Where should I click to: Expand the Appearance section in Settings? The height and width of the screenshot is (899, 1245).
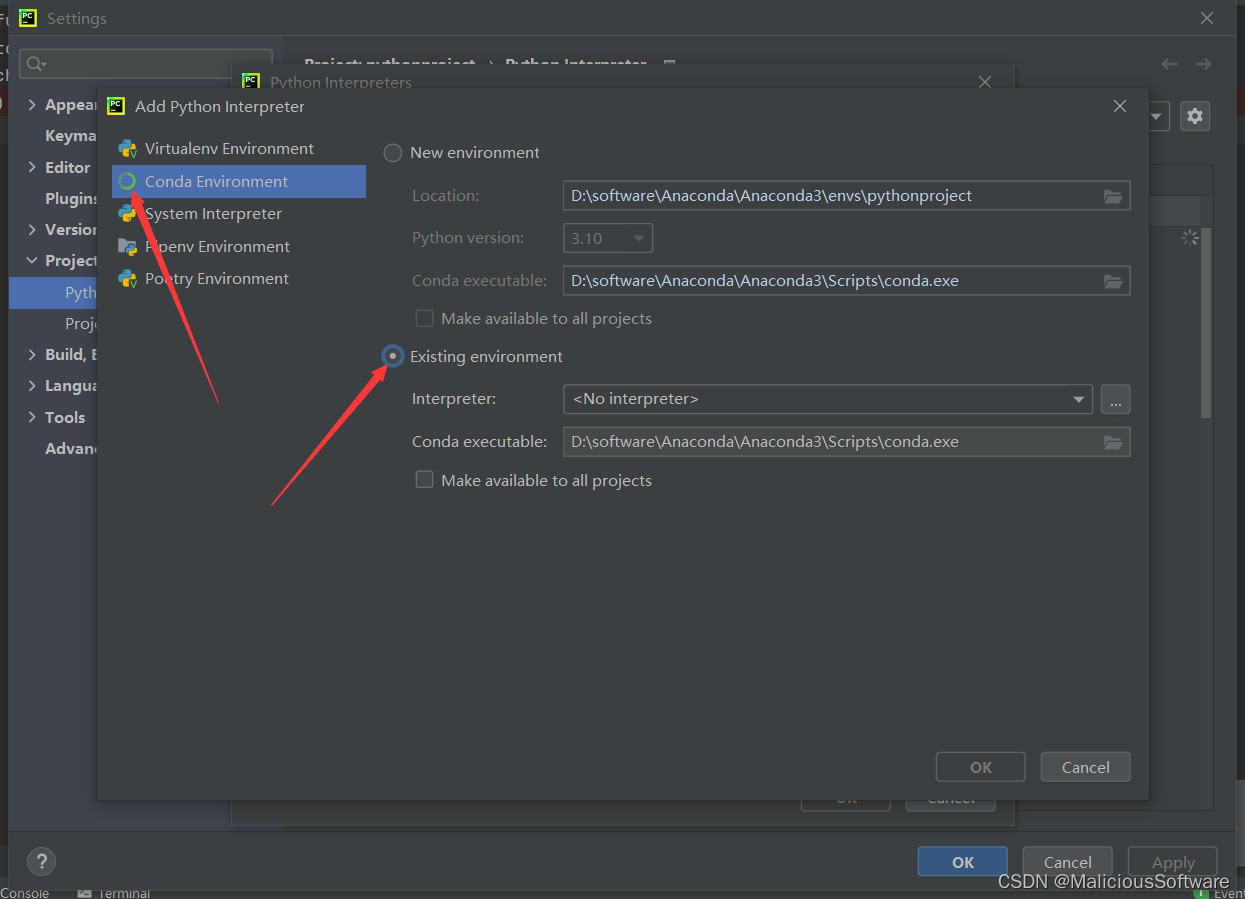(32, 105)
